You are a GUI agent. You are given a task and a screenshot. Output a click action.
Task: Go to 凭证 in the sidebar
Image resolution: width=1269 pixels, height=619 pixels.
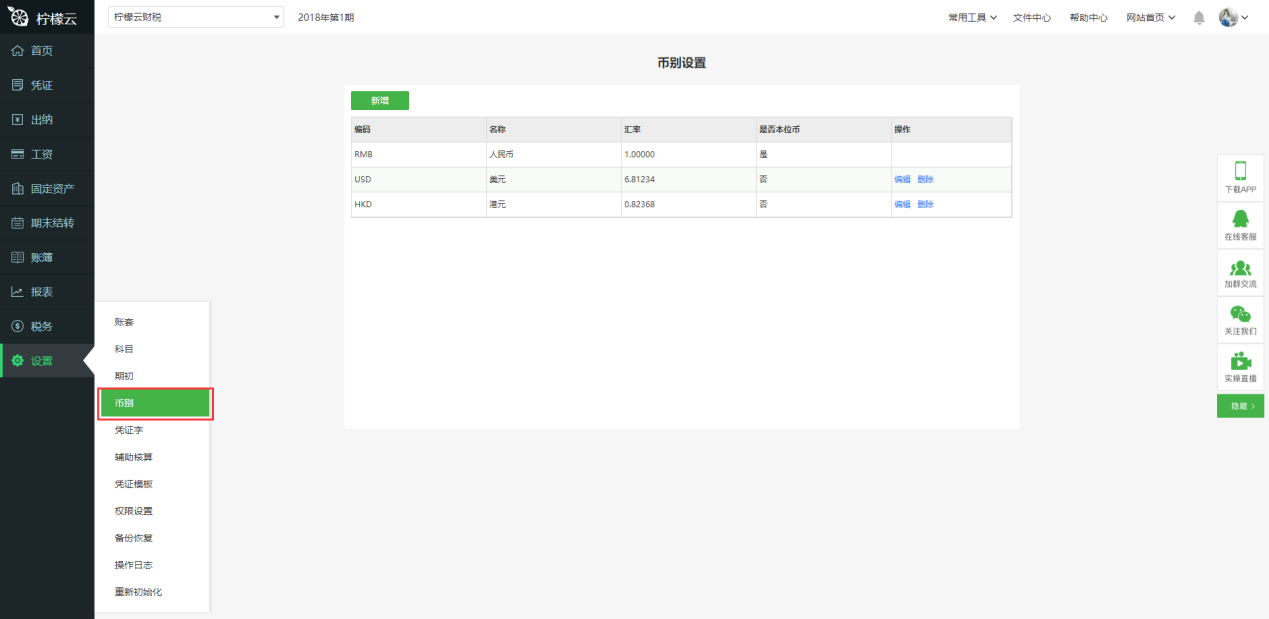pos(42,85)
